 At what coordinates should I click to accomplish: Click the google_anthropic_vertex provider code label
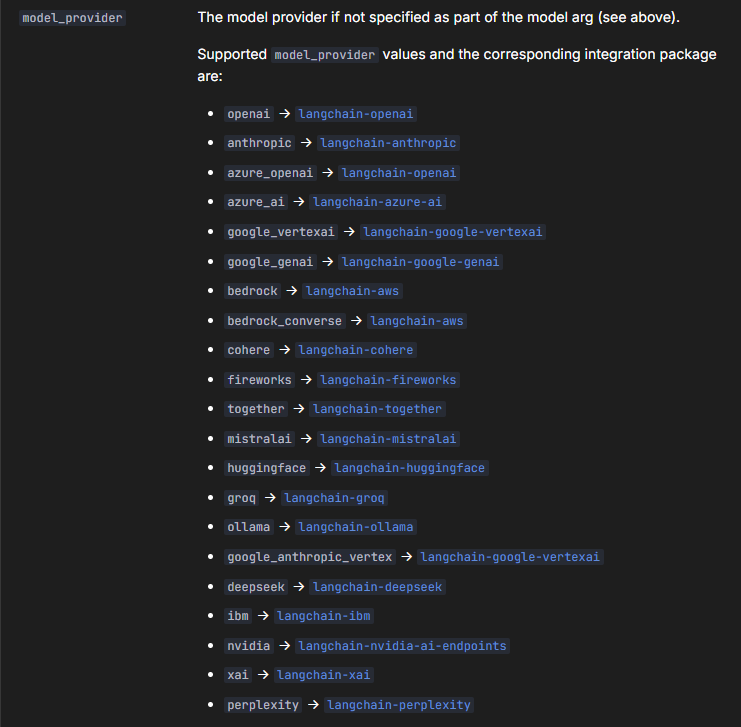coord(310,557)
